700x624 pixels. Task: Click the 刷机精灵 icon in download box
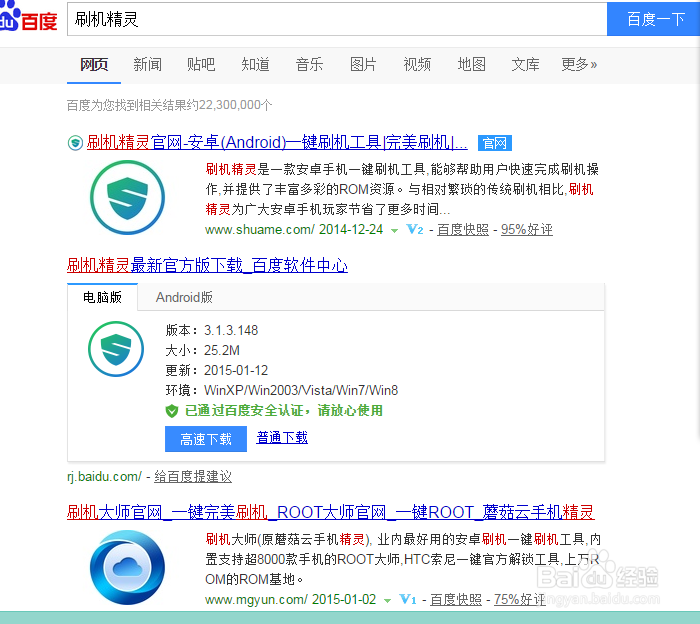point(116,349)
